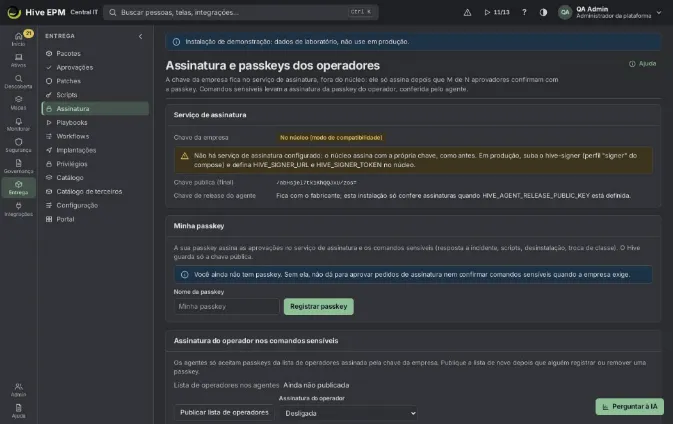The height and width of the screenshot is (424, 673).
Task: Open the alerts warning triangle icon
Action: coord(467,12)
